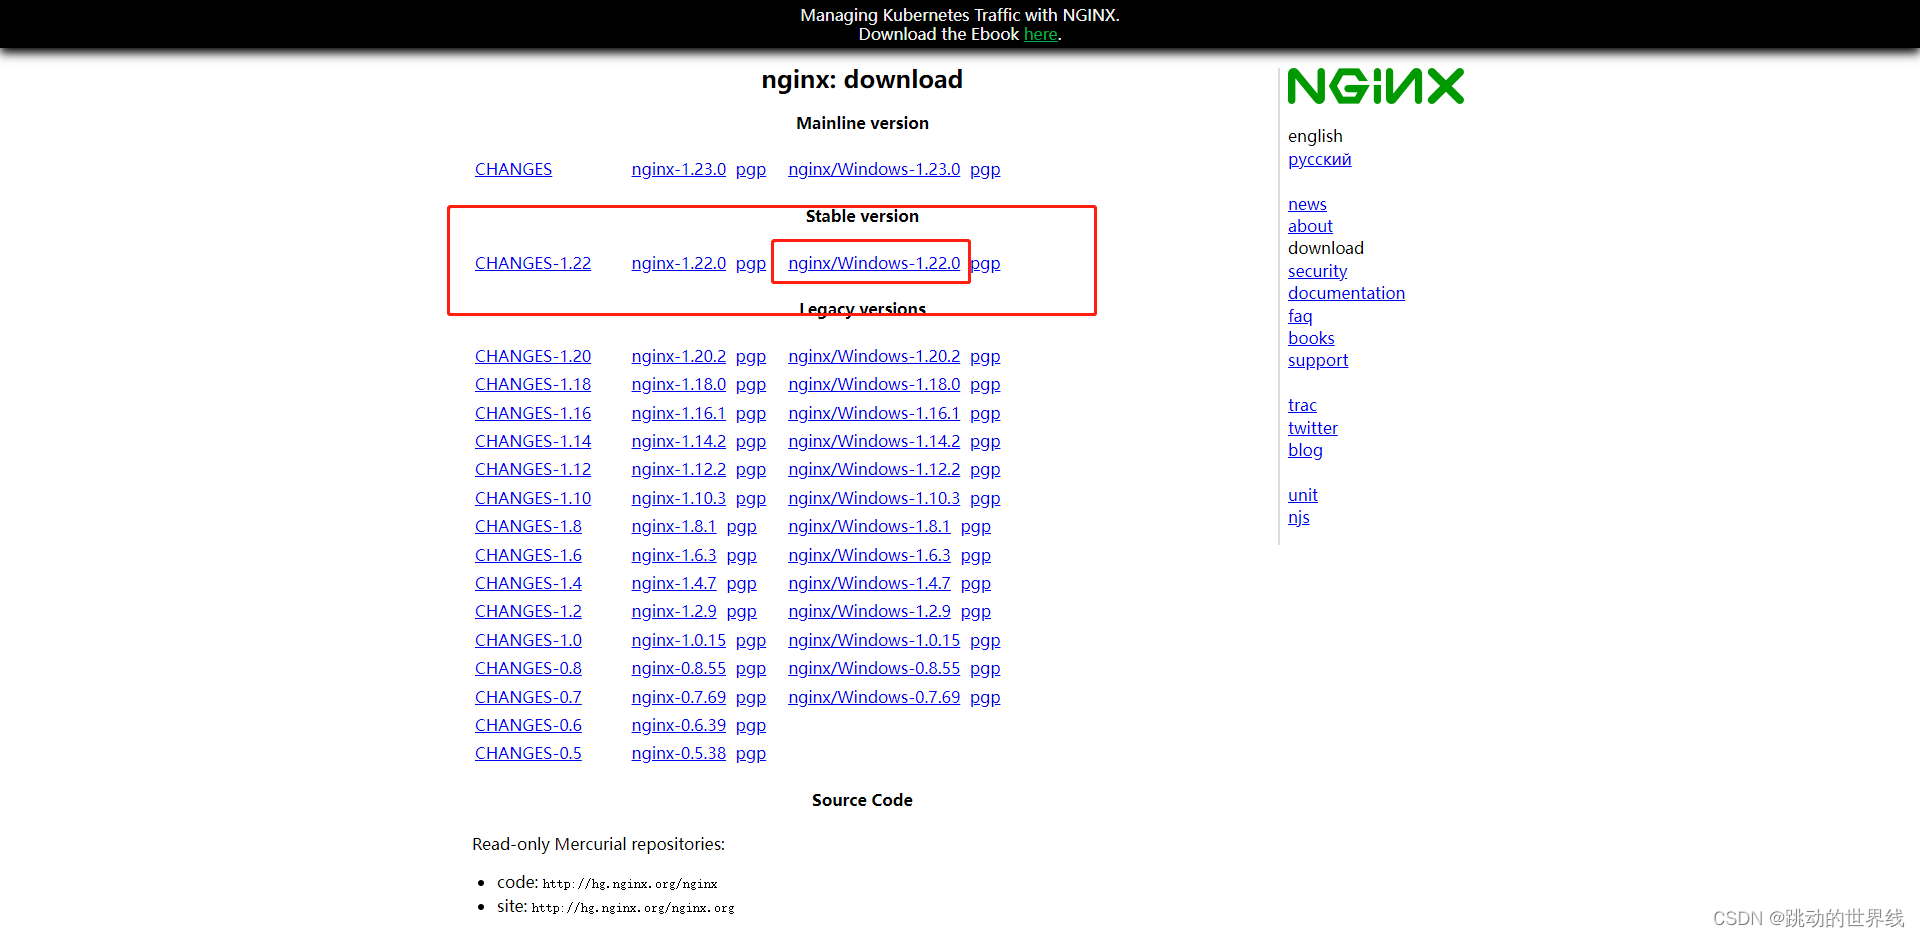1920x937 pixels.
Task: Click code repository URL hg.nginx.org/nginx
Action: 630,884
